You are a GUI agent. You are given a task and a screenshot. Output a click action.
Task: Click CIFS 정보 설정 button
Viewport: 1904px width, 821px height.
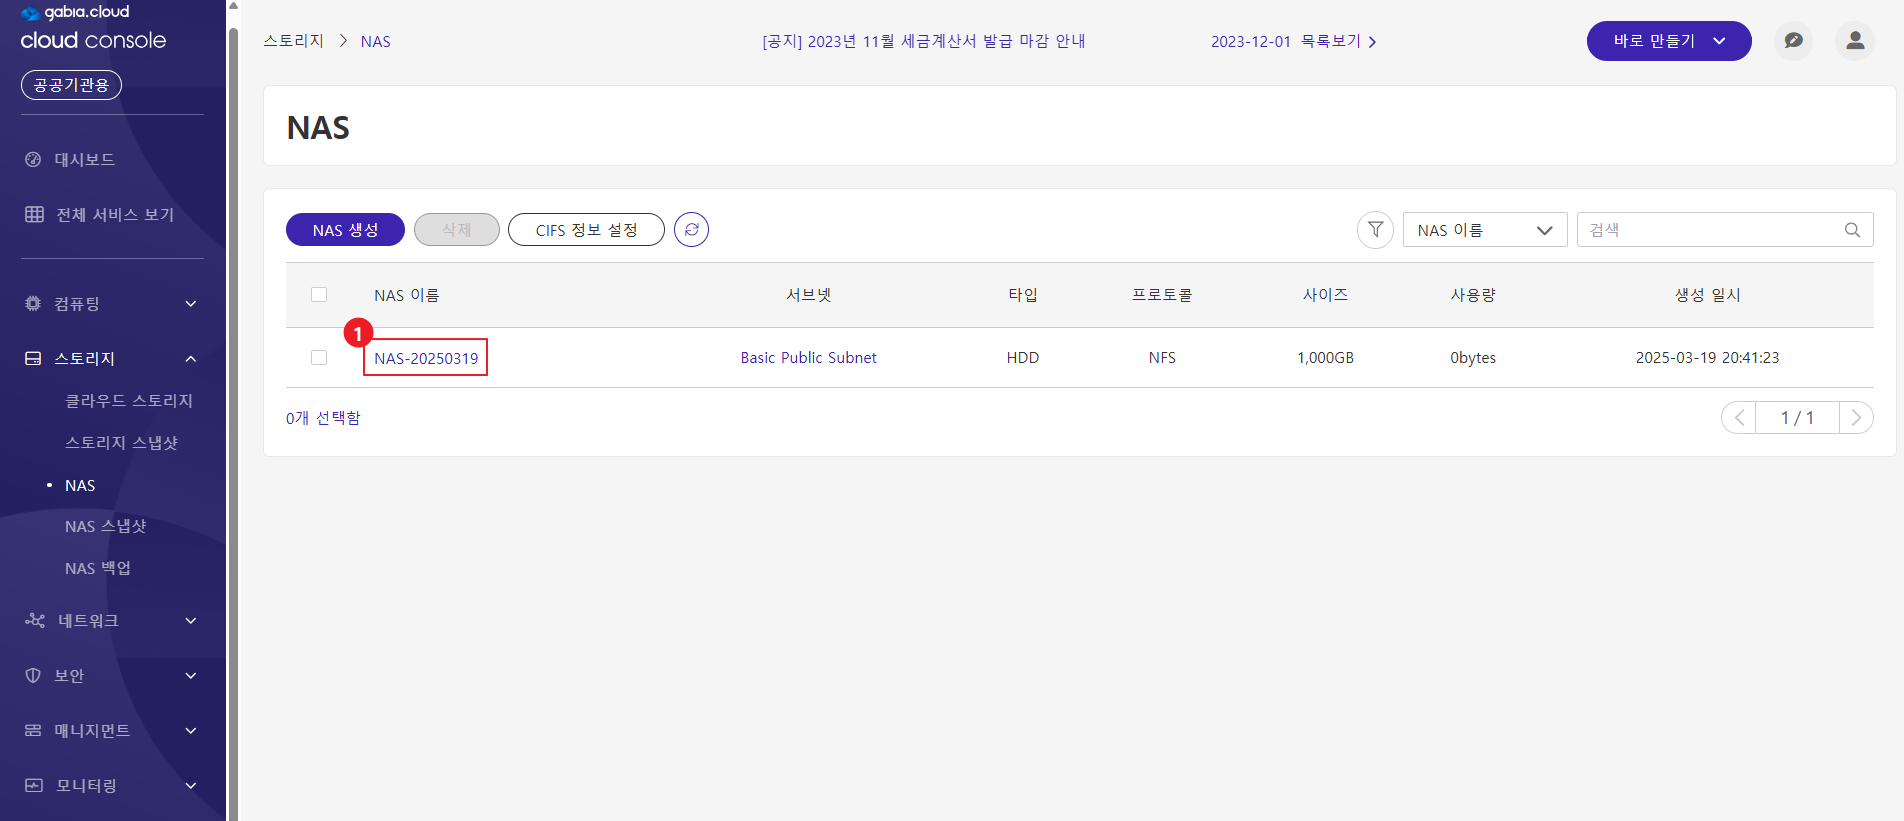pyautogui.click(x=586, y=230)
